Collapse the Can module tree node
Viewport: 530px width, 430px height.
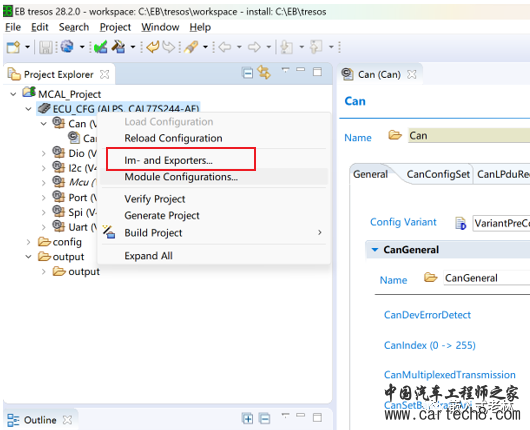click(44, 124)
